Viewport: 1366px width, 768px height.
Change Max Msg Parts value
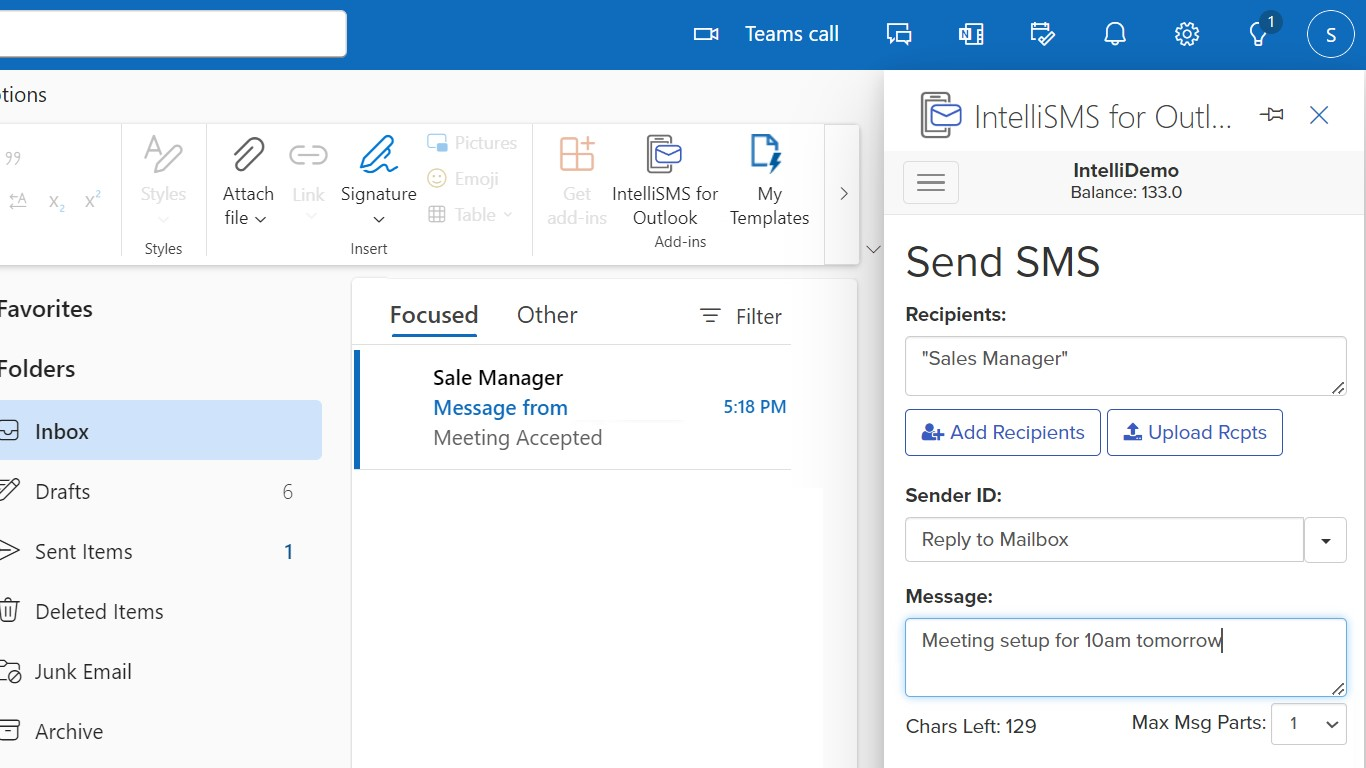point(1309,723)
